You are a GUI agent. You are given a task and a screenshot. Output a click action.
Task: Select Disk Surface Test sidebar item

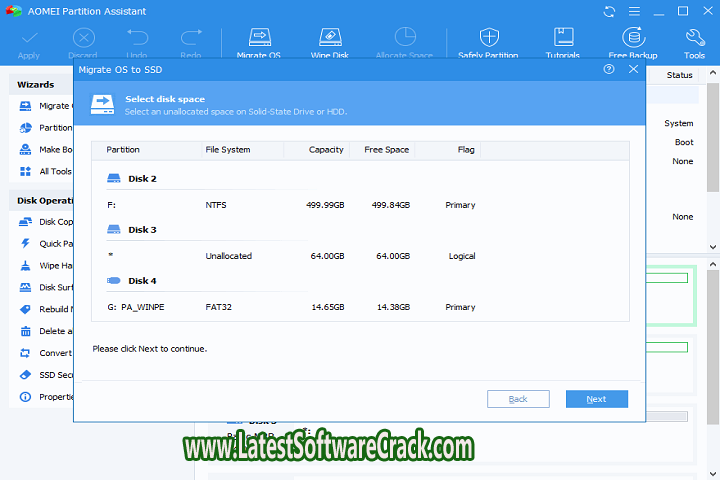45,288
